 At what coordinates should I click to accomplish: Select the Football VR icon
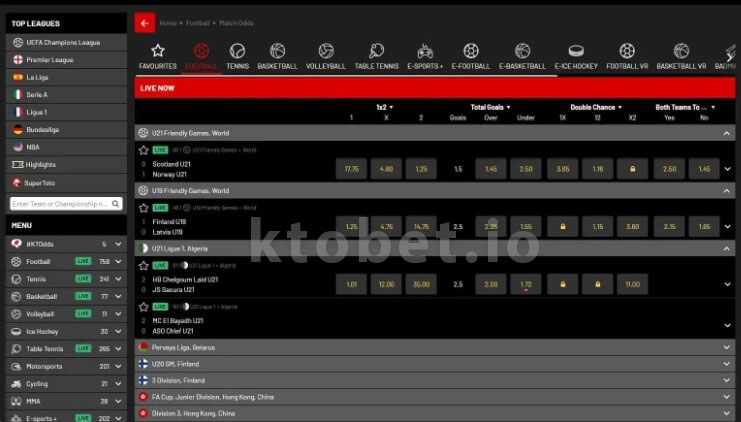point(627,51)
